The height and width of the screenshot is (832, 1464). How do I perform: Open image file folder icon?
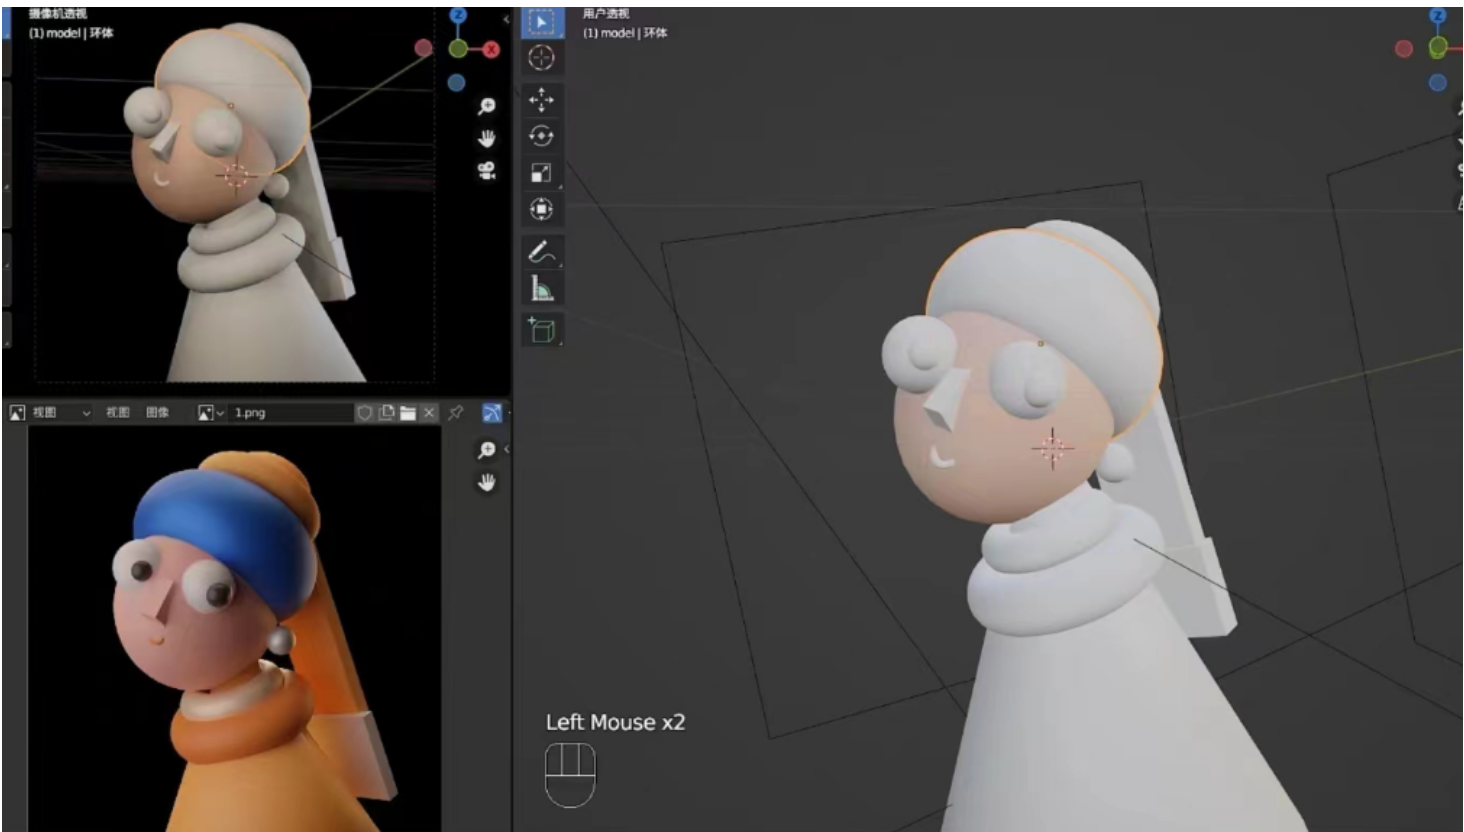[x=408, y=412]
